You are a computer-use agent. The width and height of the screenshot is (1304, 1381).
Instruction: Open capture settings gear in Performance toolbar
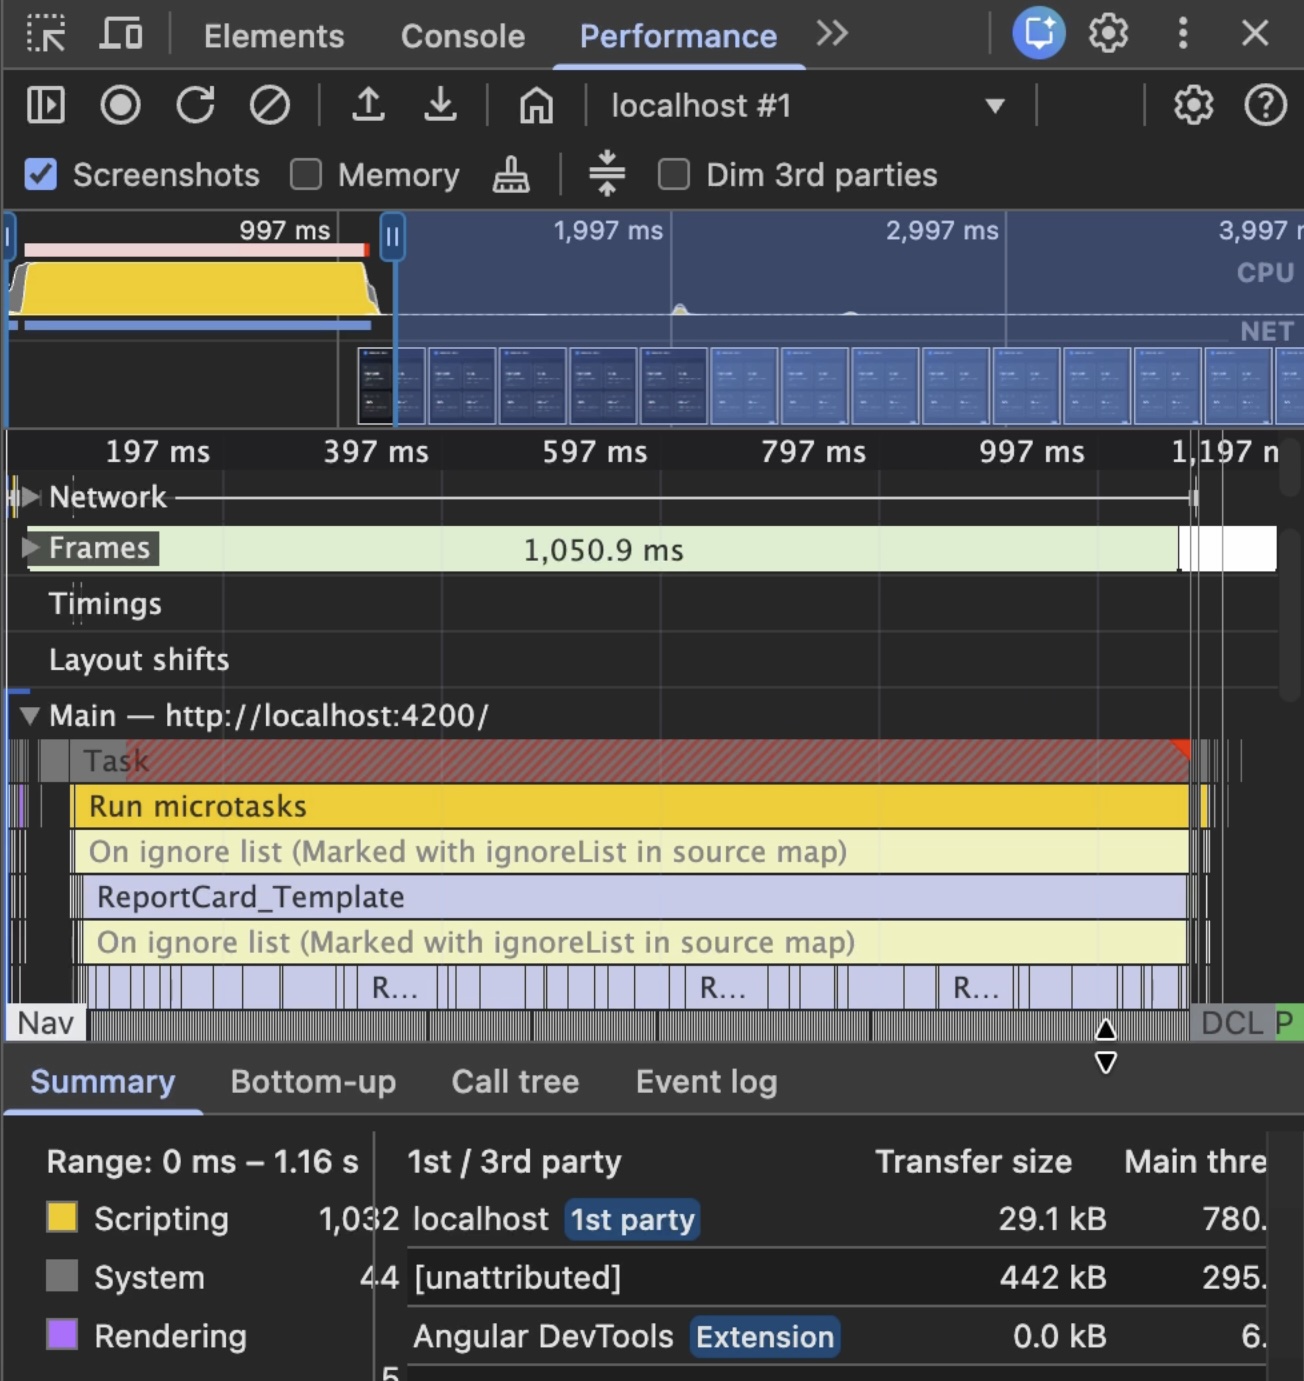click(1193, 105)
